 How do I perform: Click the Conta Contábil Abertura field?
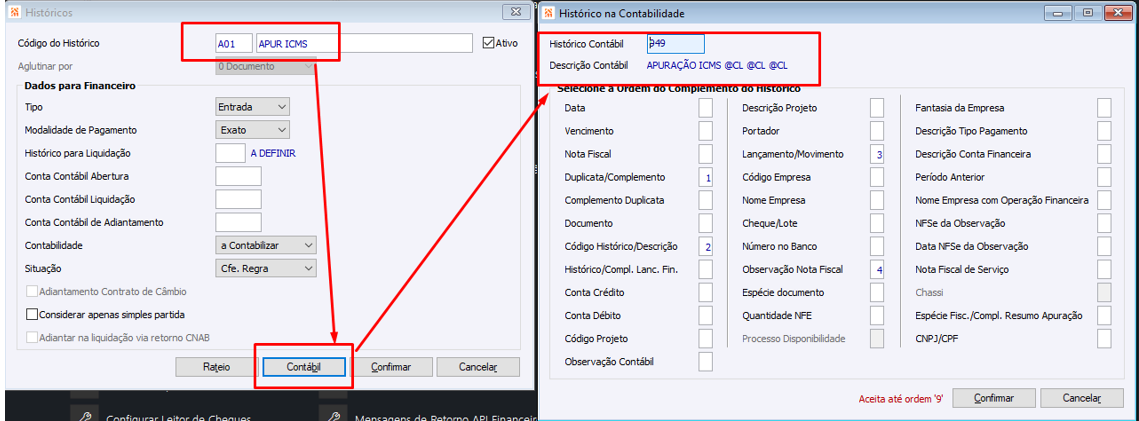click(238, 176)
